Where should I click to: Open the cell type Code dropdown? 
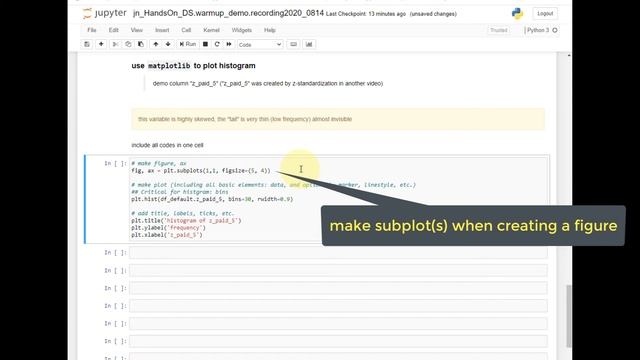coord(260,44)
